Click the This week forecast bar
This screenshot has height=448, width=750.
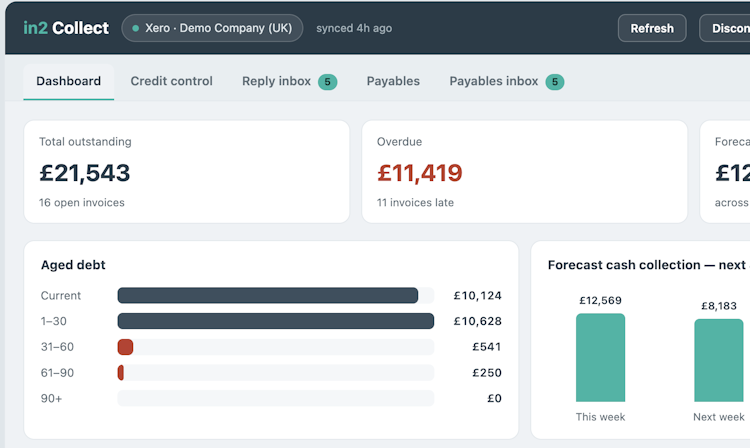[600, 358]
